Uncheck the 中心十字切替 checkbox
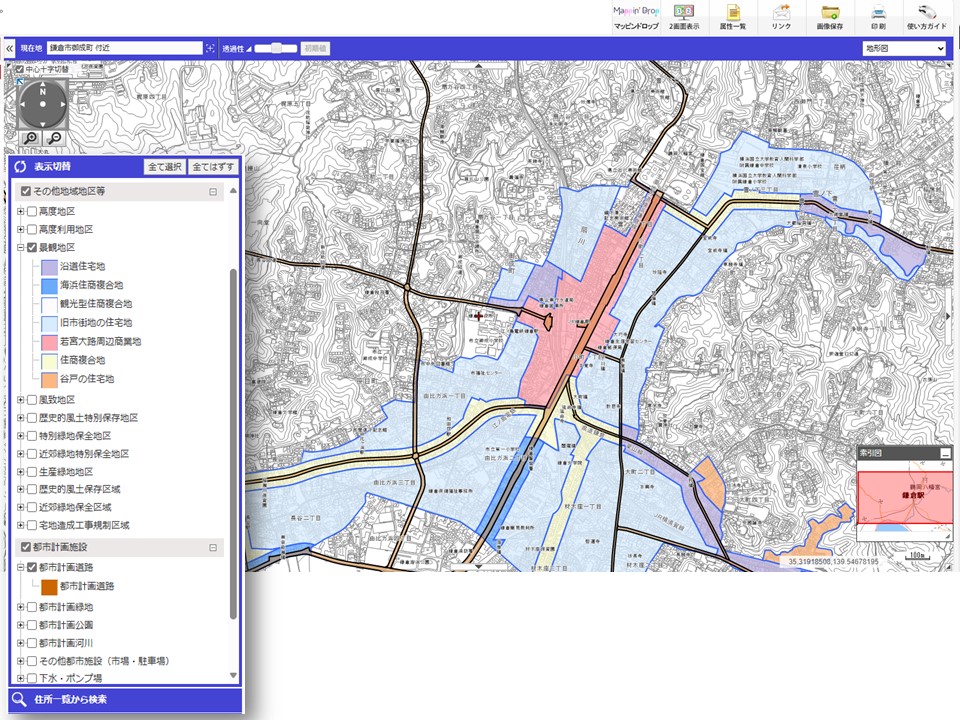The width and height of the screenshot is (960, 720). pos(21,70)
